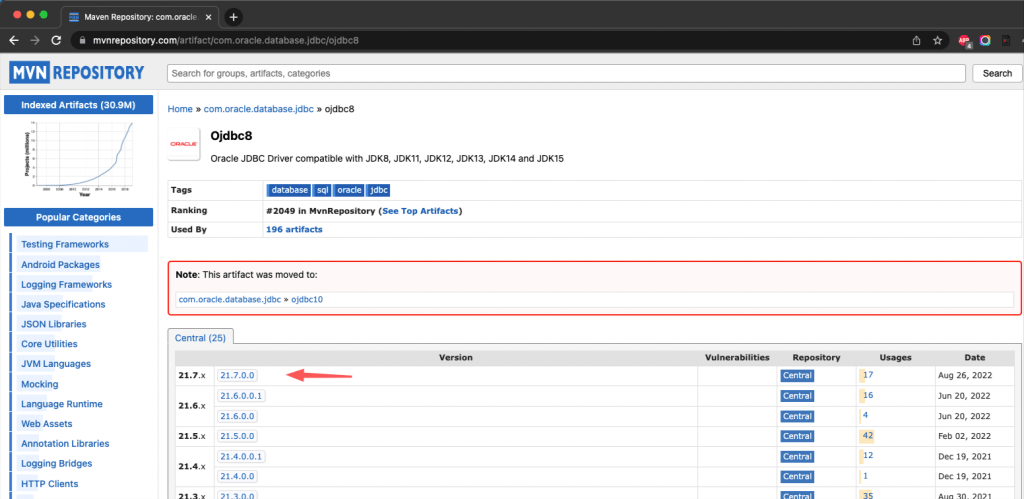Click the Vulnerabilities column header

click(x=737, y=357)
